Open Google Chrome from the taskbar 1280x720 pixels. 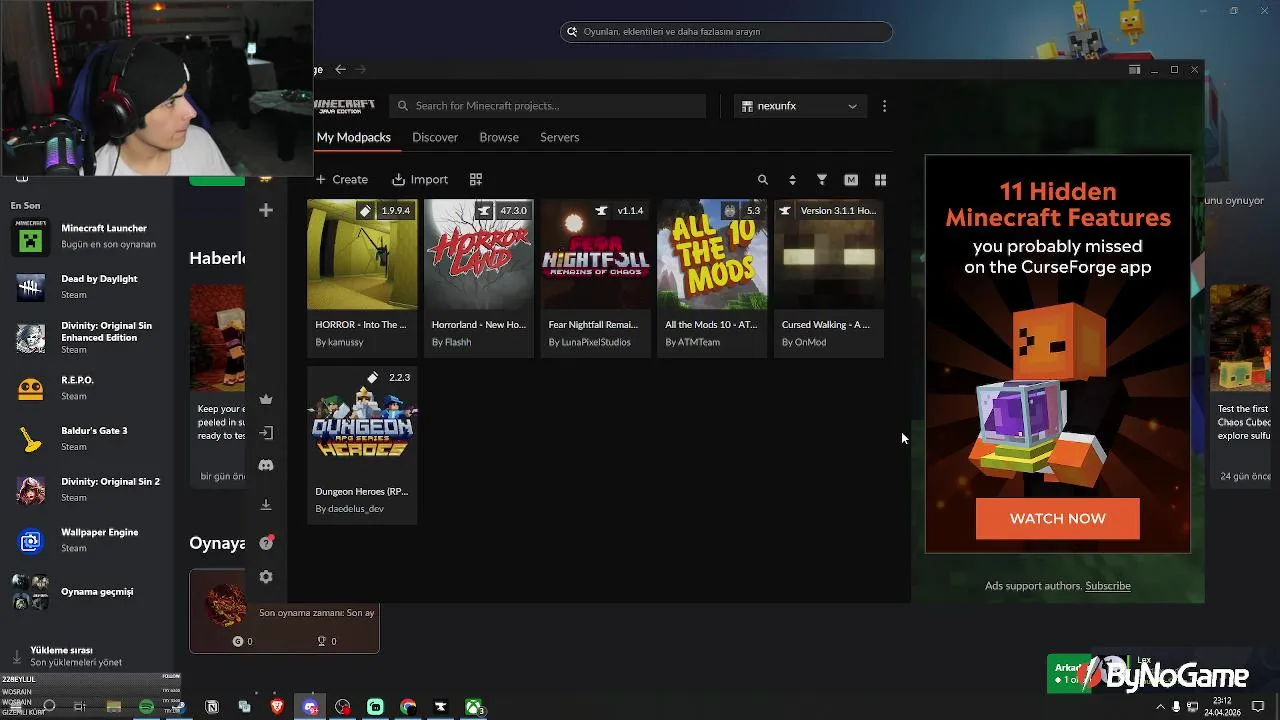click(408, 707)
